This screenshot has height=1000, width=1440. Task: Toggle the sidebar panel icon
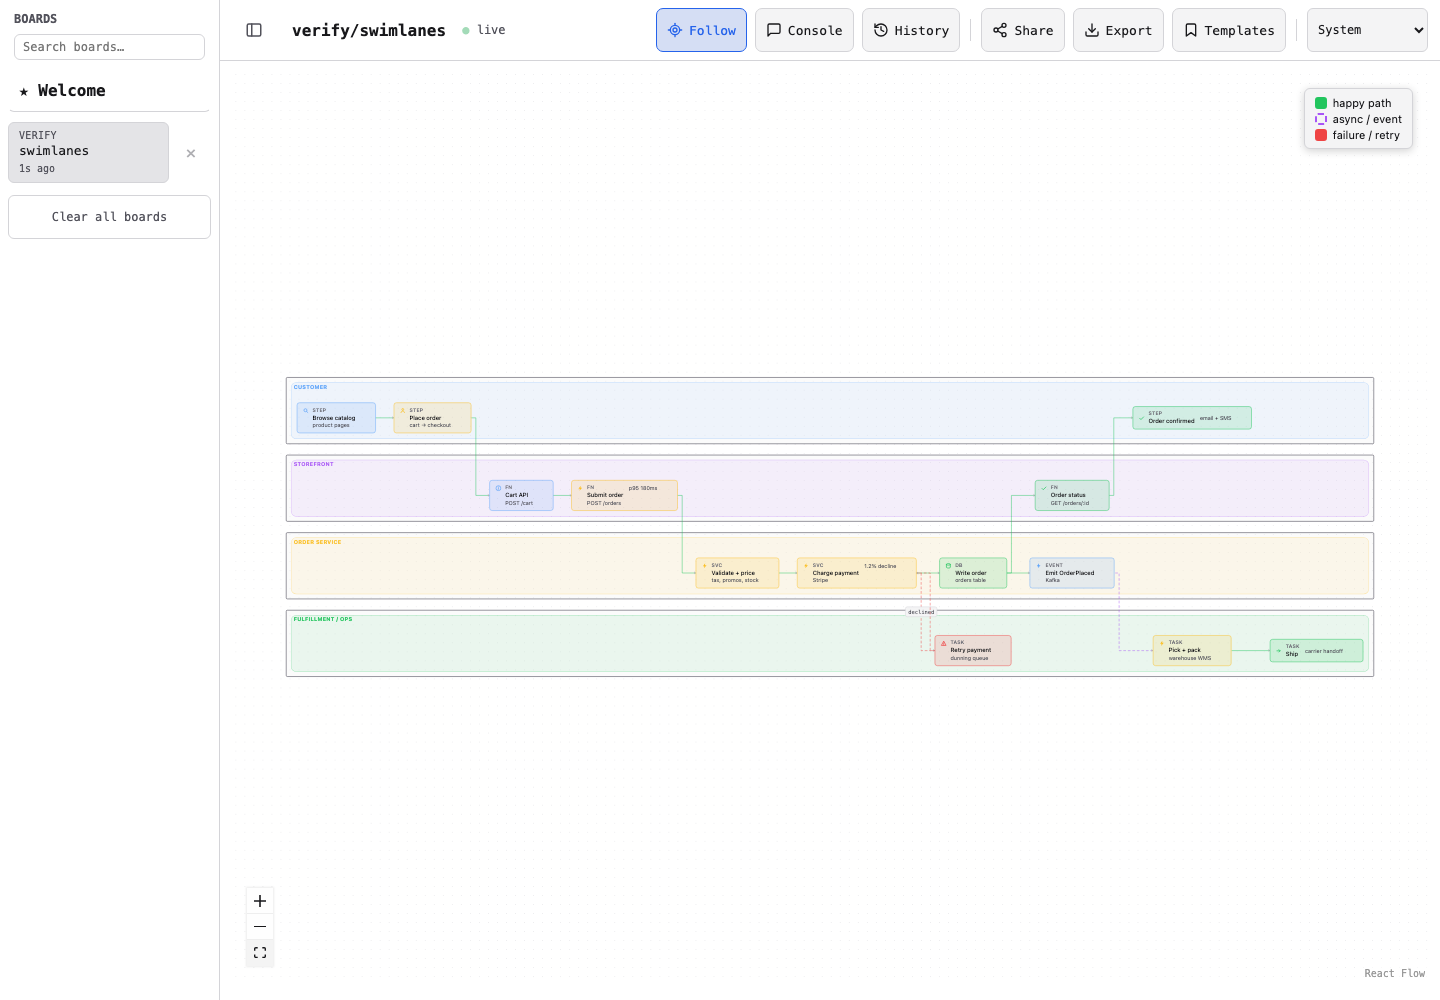254,30
